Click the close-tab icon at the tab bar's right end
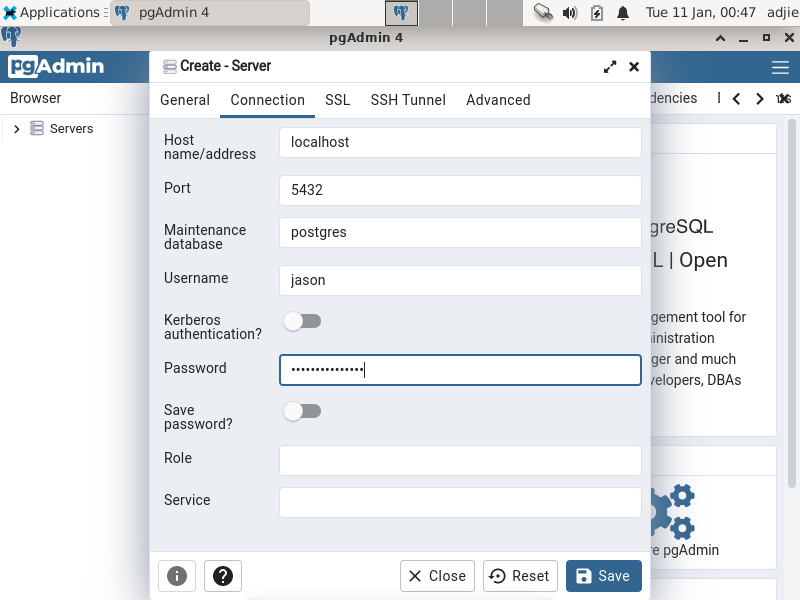The height and width of the screenshot is (600, 800). point(784,98)
